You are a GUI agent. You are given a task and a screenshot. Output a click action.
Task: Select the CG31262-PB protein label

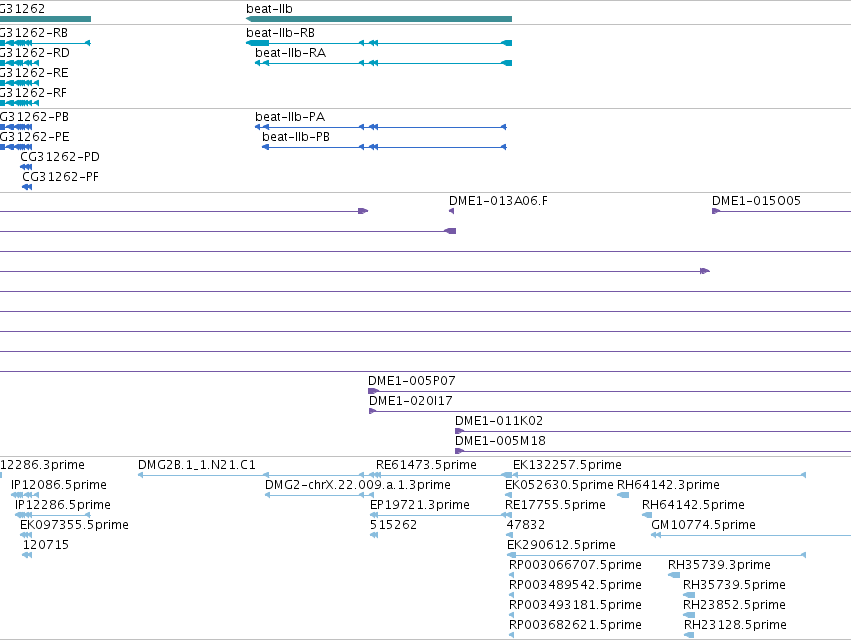click(x=34, y=117)
